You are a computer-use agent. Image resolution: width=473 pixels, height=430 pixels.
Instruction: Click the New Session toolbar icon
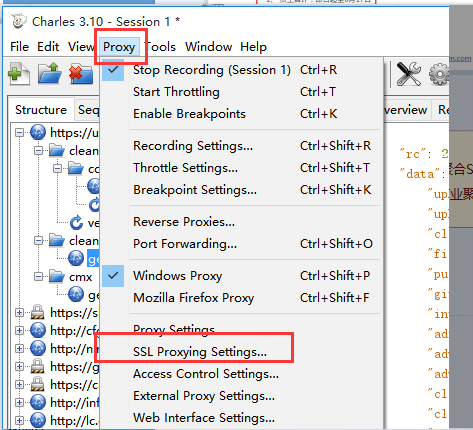point(19,73)
